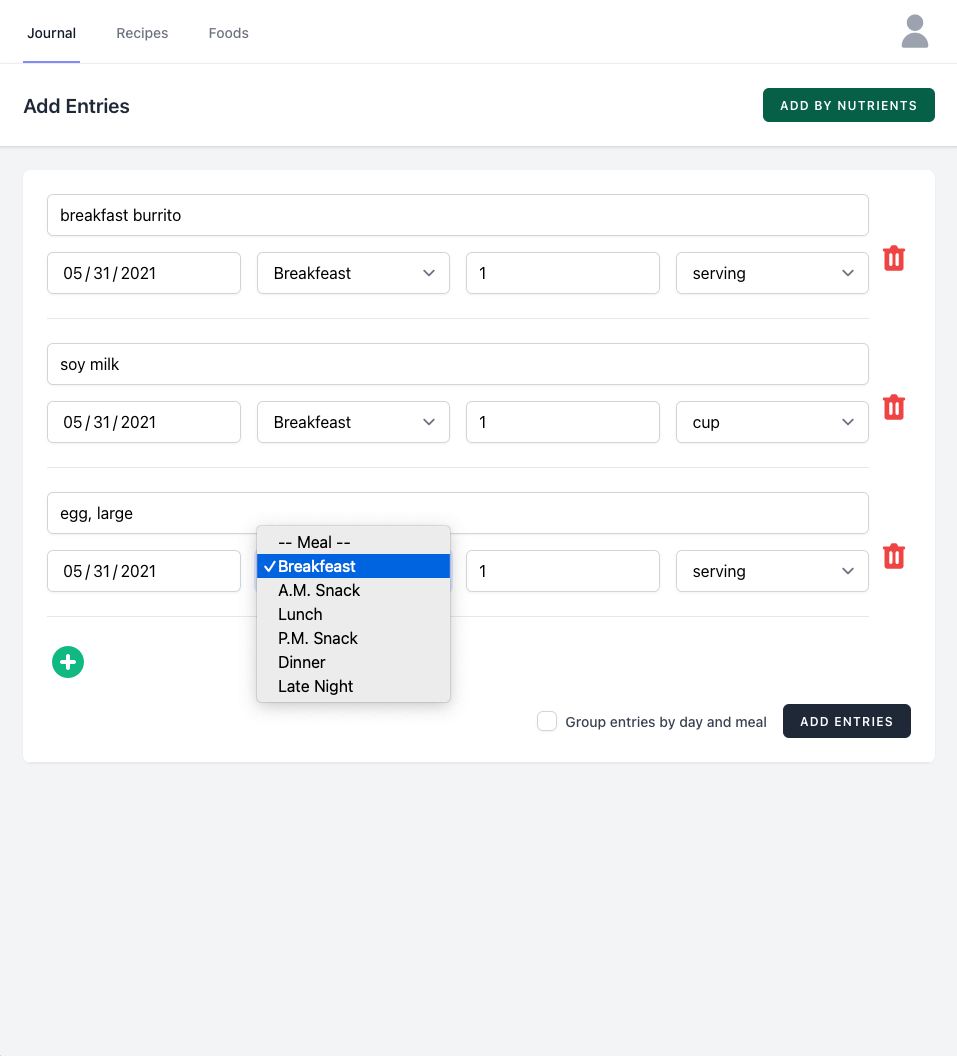Image resolution: width=957 pixels, height=1056 pixels.
Task: Delete the soy milk entry
Action: click(x=894, y=408)
